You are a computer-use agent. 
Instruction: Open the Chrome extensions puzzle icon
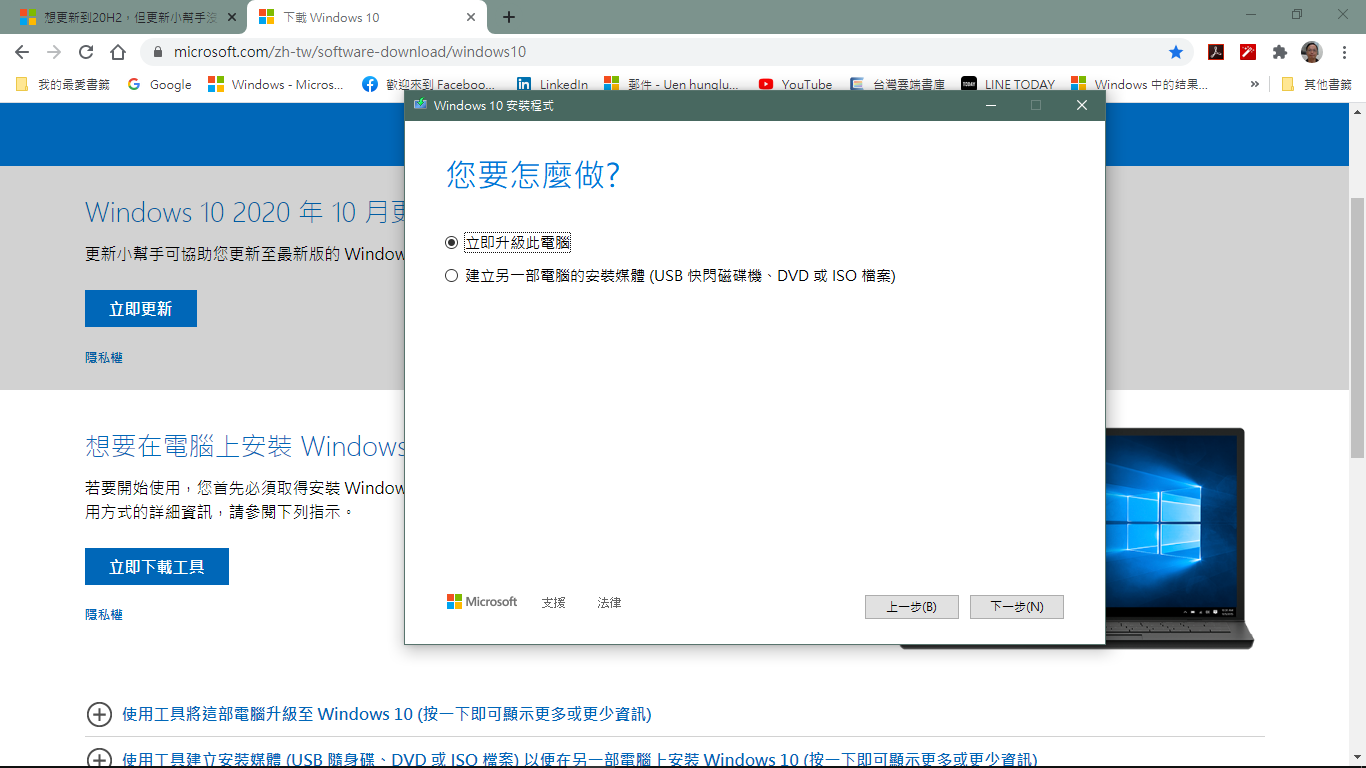1280,52
